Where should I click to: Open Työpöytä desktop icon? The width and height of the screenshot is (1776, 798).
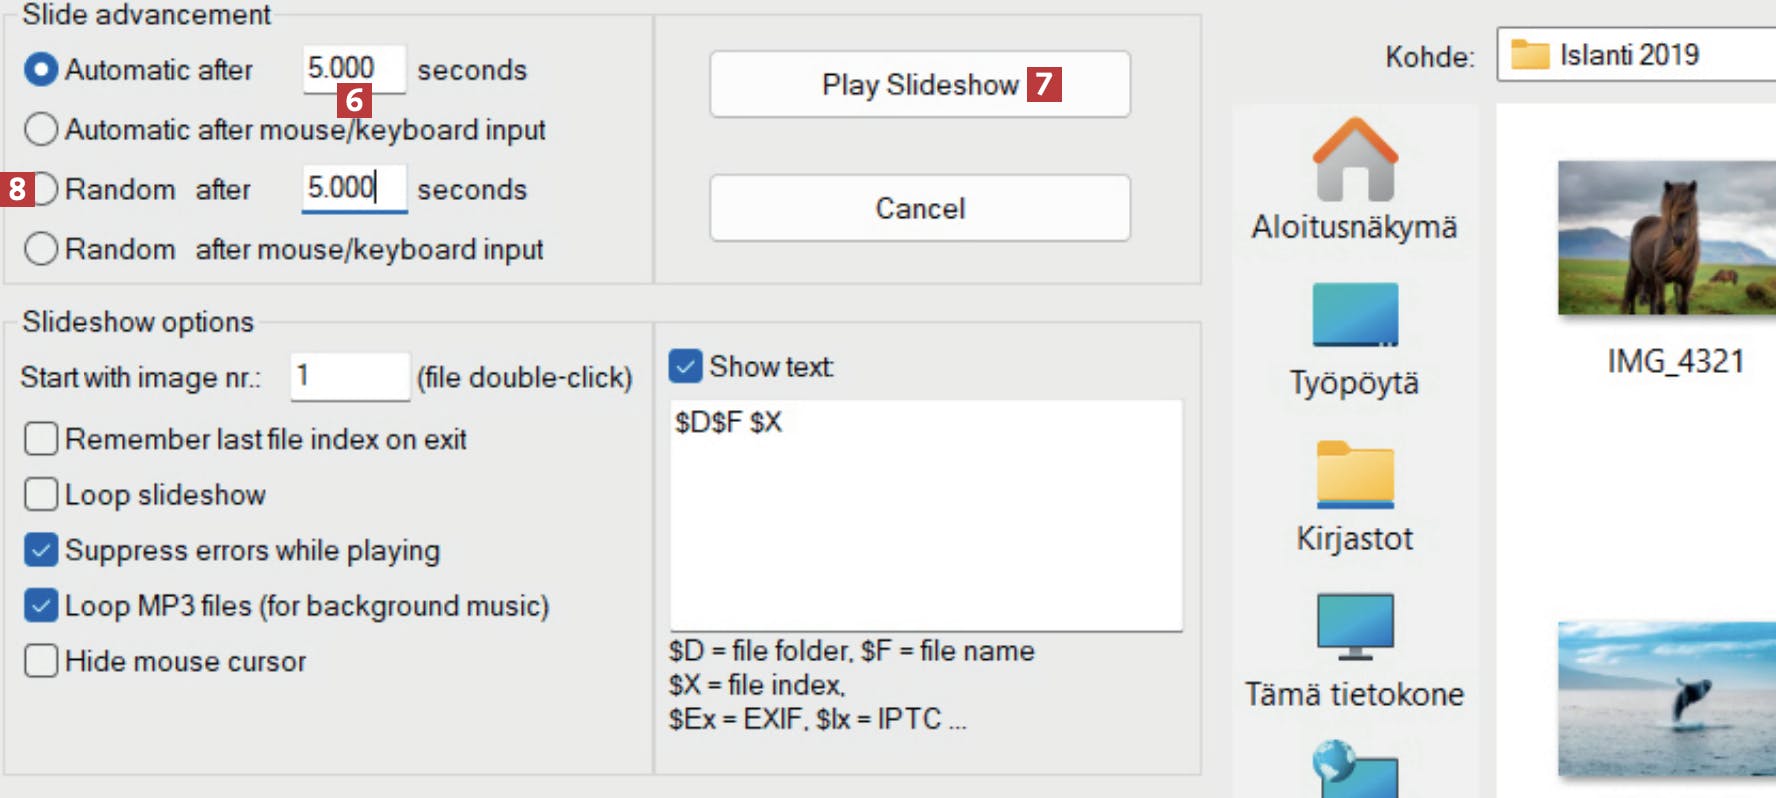click(1354, 315)
